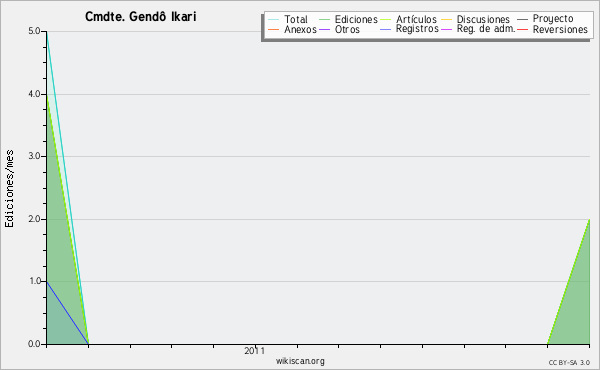Click the CC BY-SA 3.0 license text
Screen dimensions: 600x370
[x=569, y=363]
